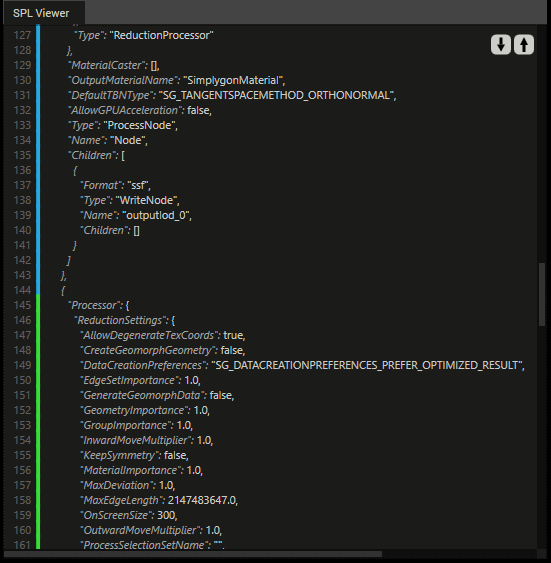
Task: Click "GroupImportance" key
Action: click(126, 425)
